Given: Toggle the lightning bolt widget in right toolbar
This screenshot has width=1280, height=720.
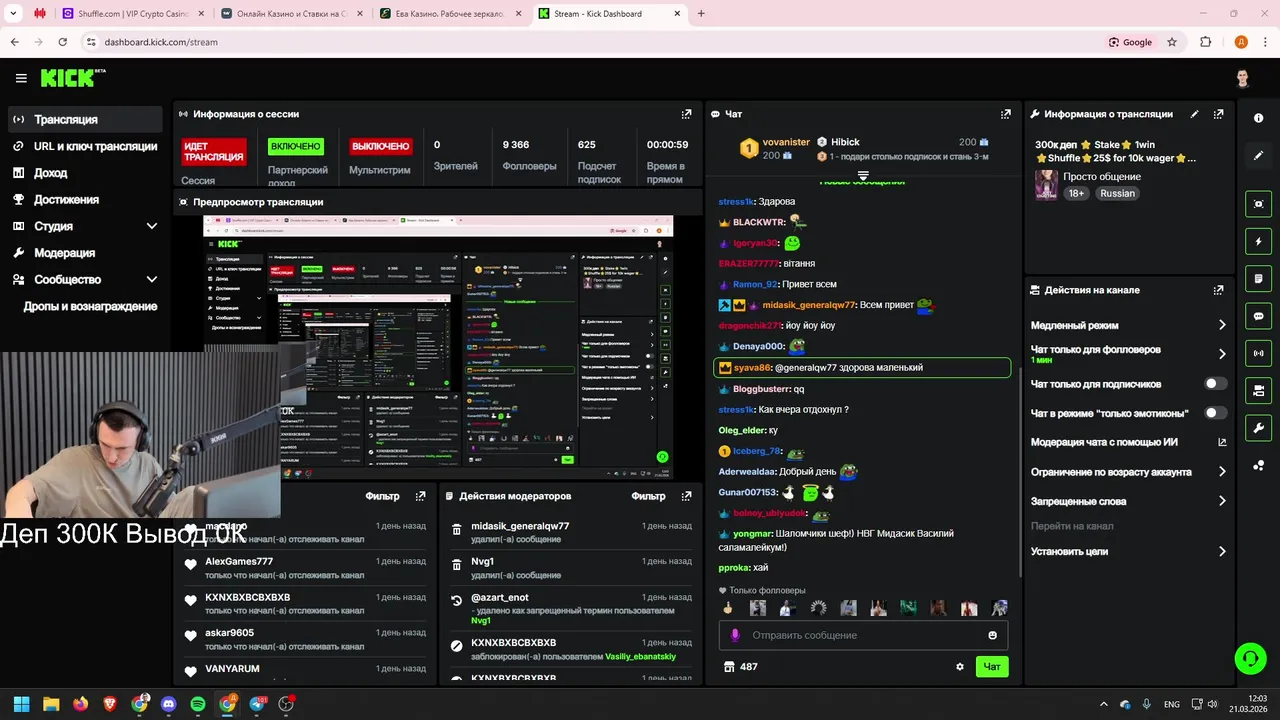Looking at the screenshot, I should 1258,241.
